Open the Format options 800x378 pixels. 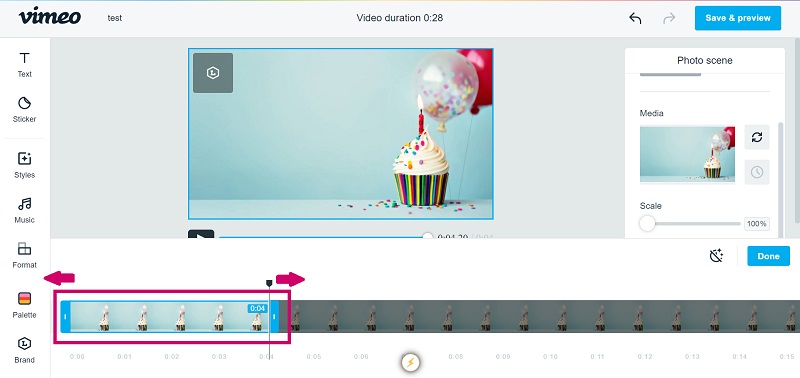(x=24, y=256)
